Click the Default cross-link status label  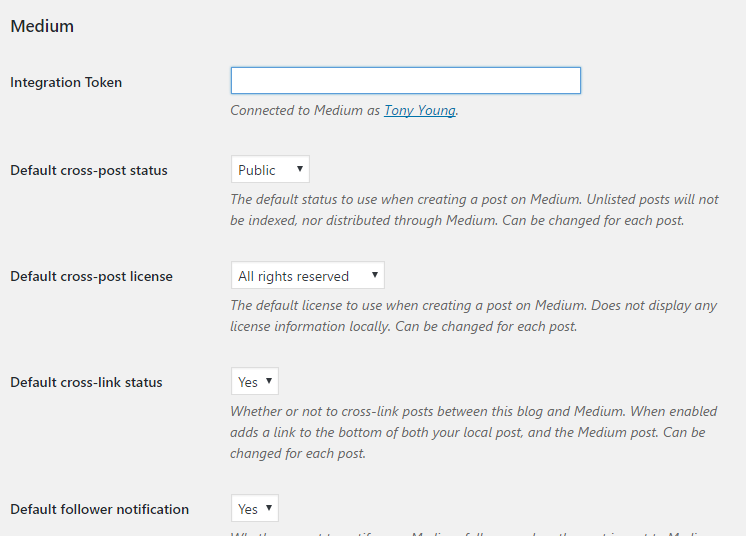tap(86, 383)
